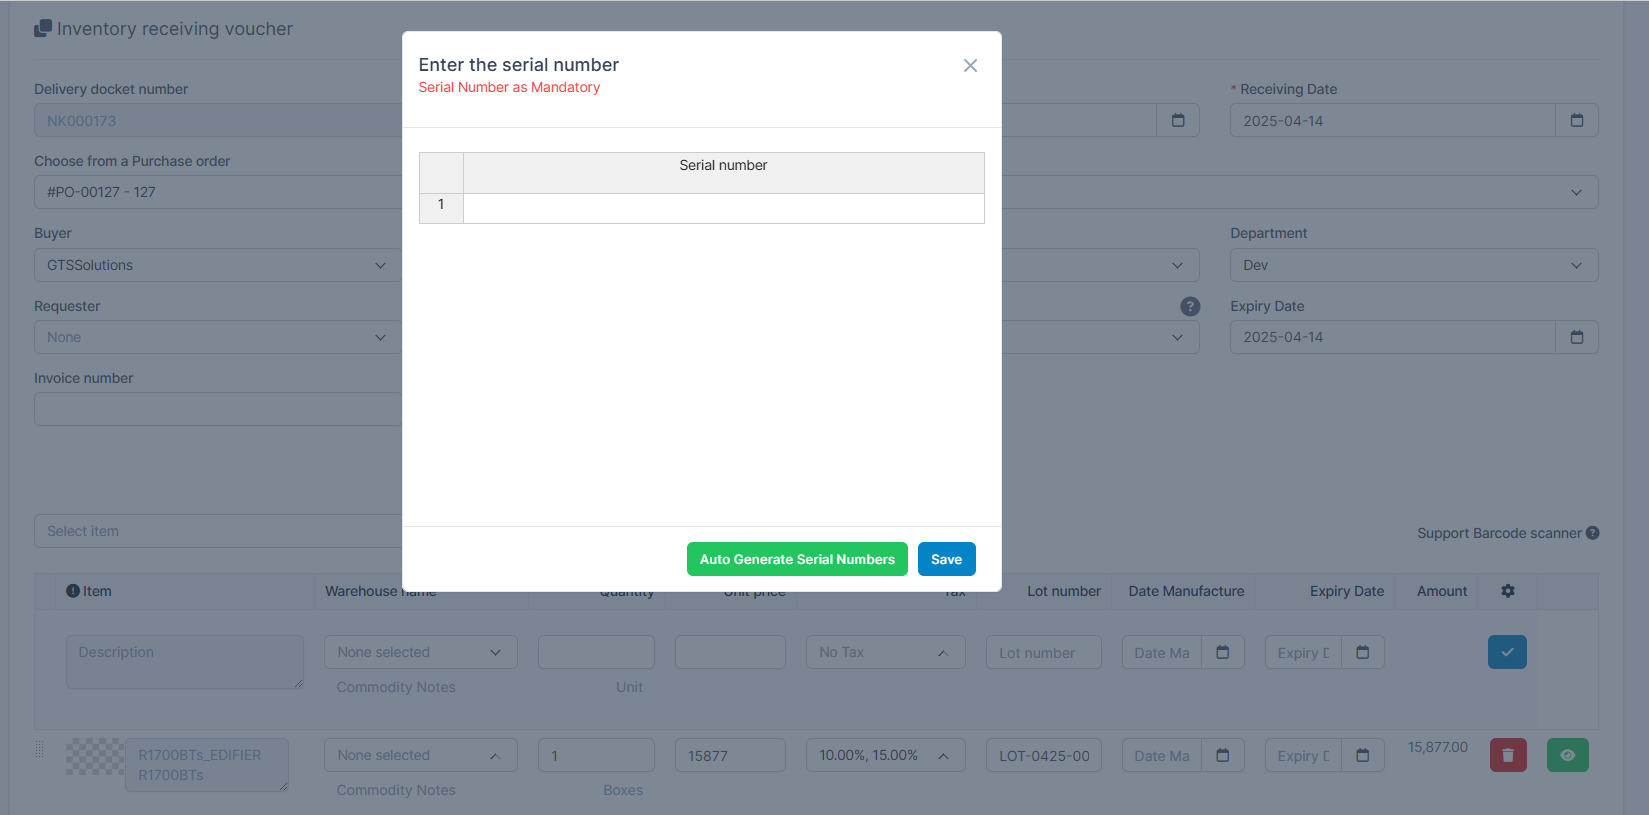Image resolution: width=1649 pixels, height=815 pixels.
Task: Open the Receiving Date calendar picker
Action: pyautogui.click(x=1576, y=121)
